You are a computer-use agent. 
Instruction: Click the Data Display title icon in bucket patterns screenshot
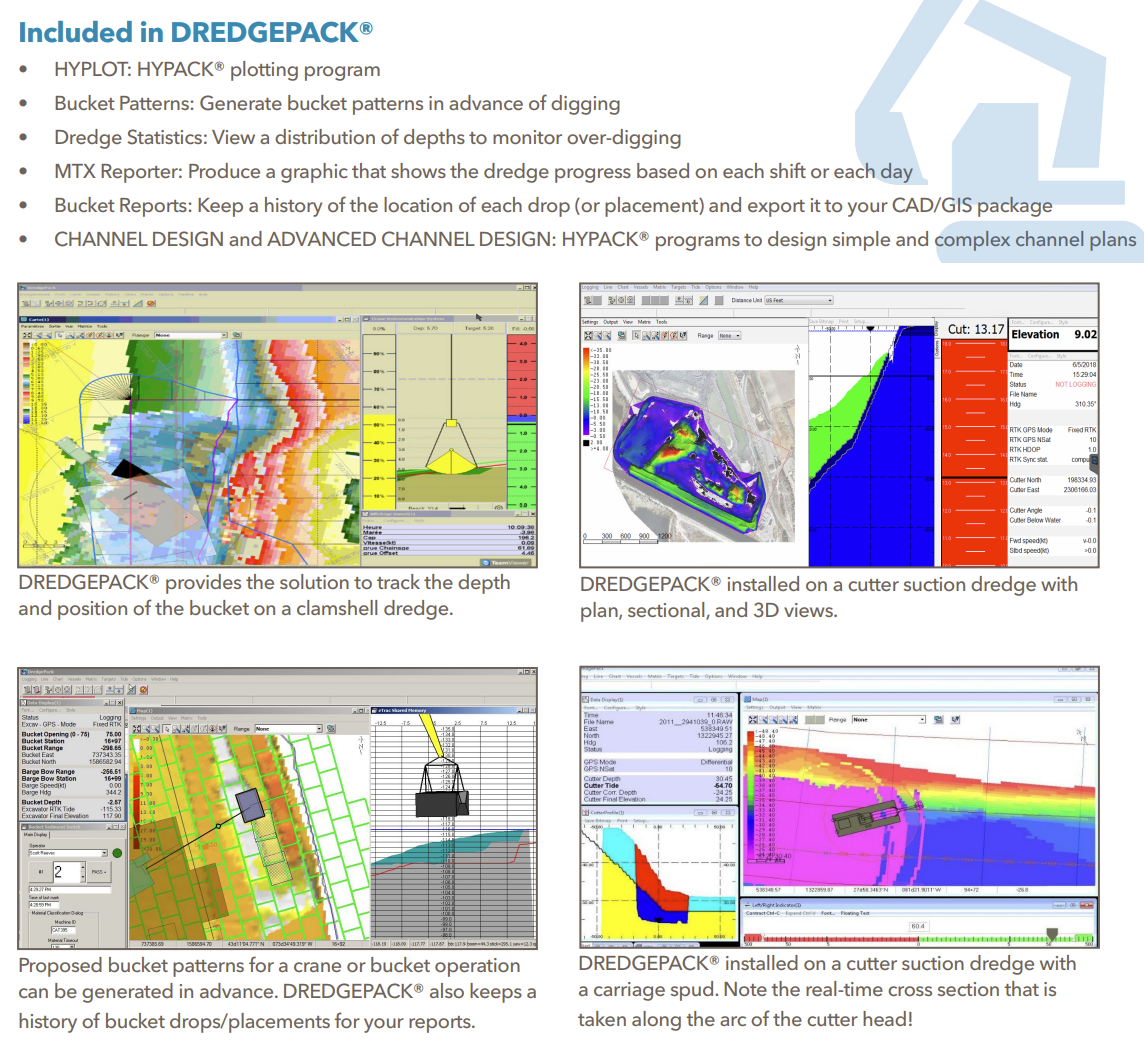[24, 702]
